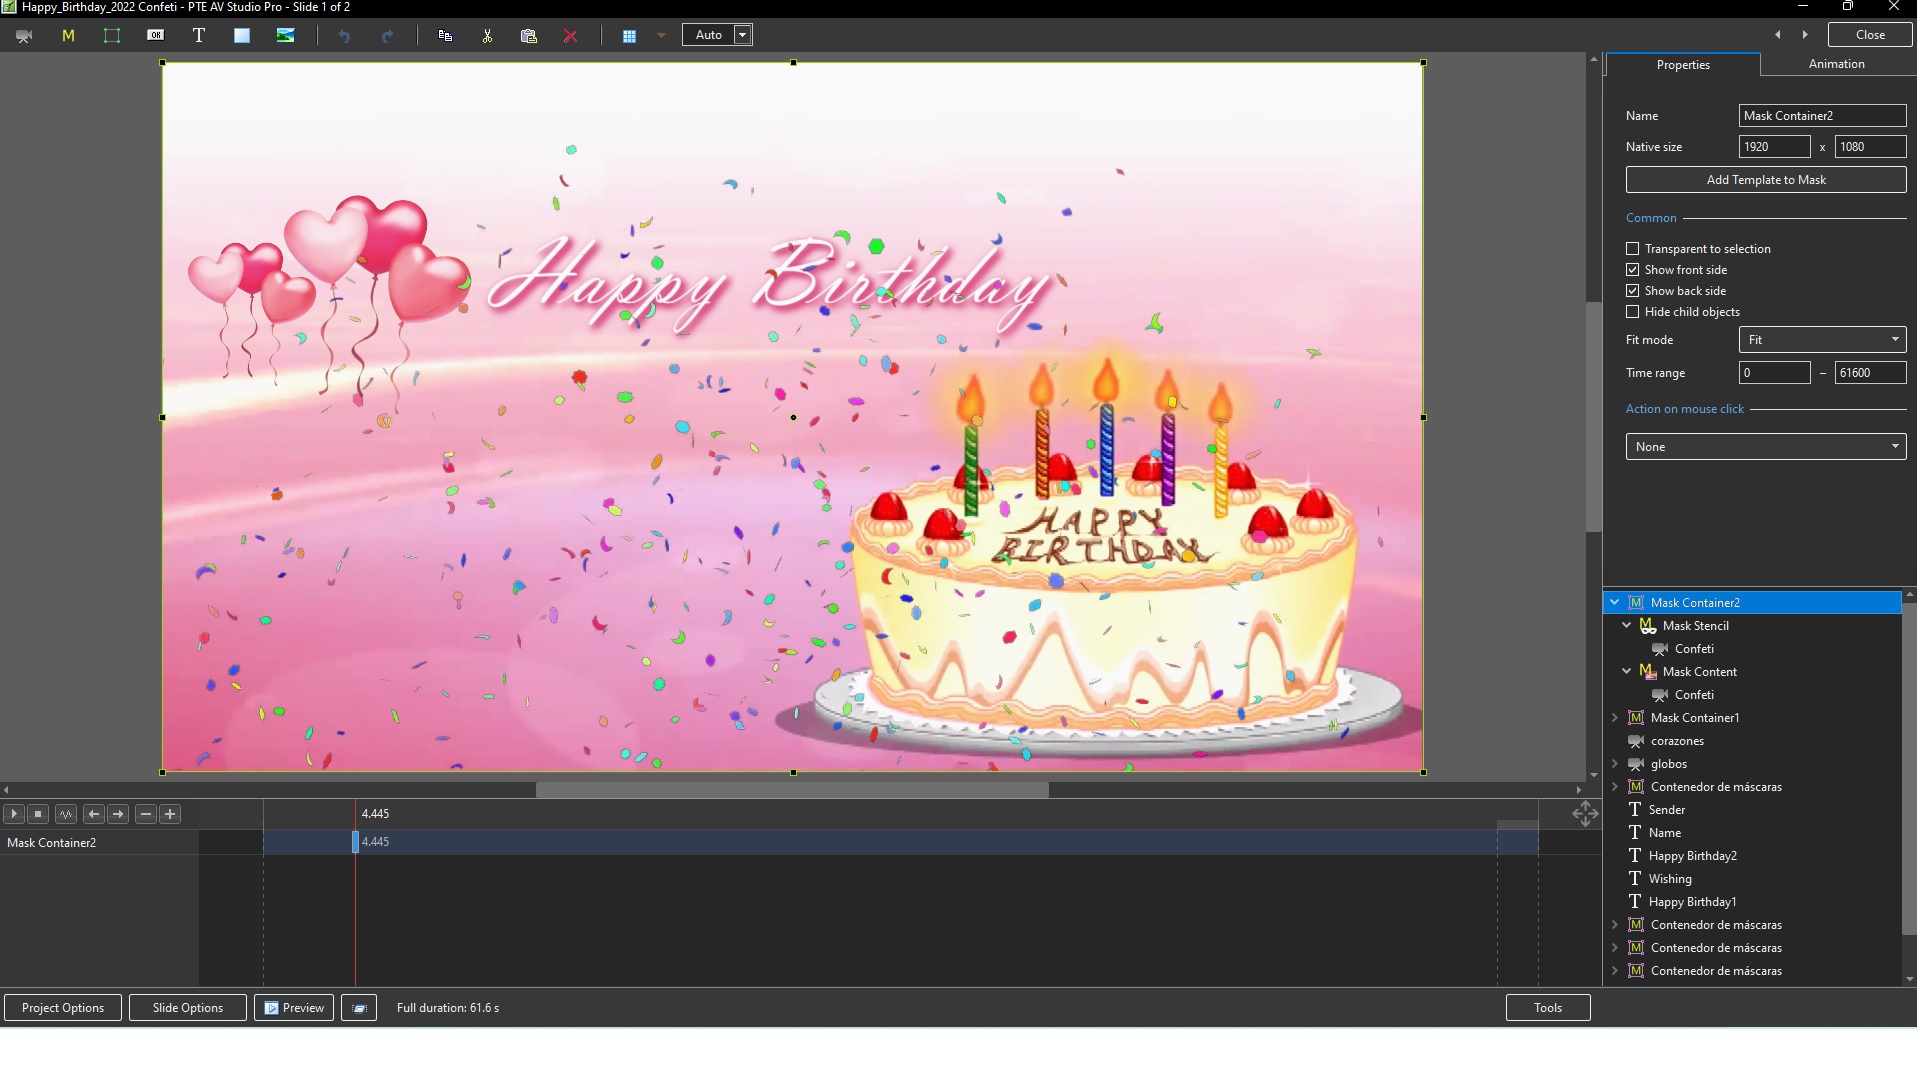Open Slide Options
This screenshot has height=1080, width=1920.
(x=187, y=1008)
